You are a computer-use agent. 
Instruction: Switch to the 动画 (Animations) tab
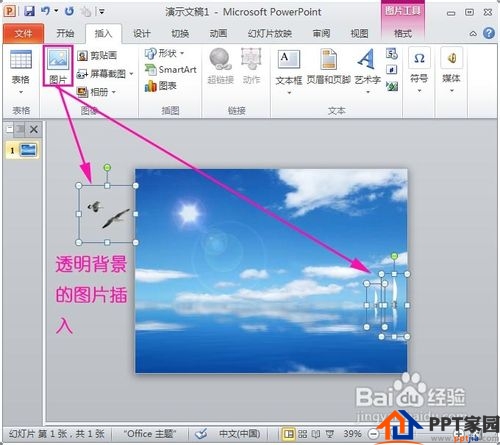(218, 33)
